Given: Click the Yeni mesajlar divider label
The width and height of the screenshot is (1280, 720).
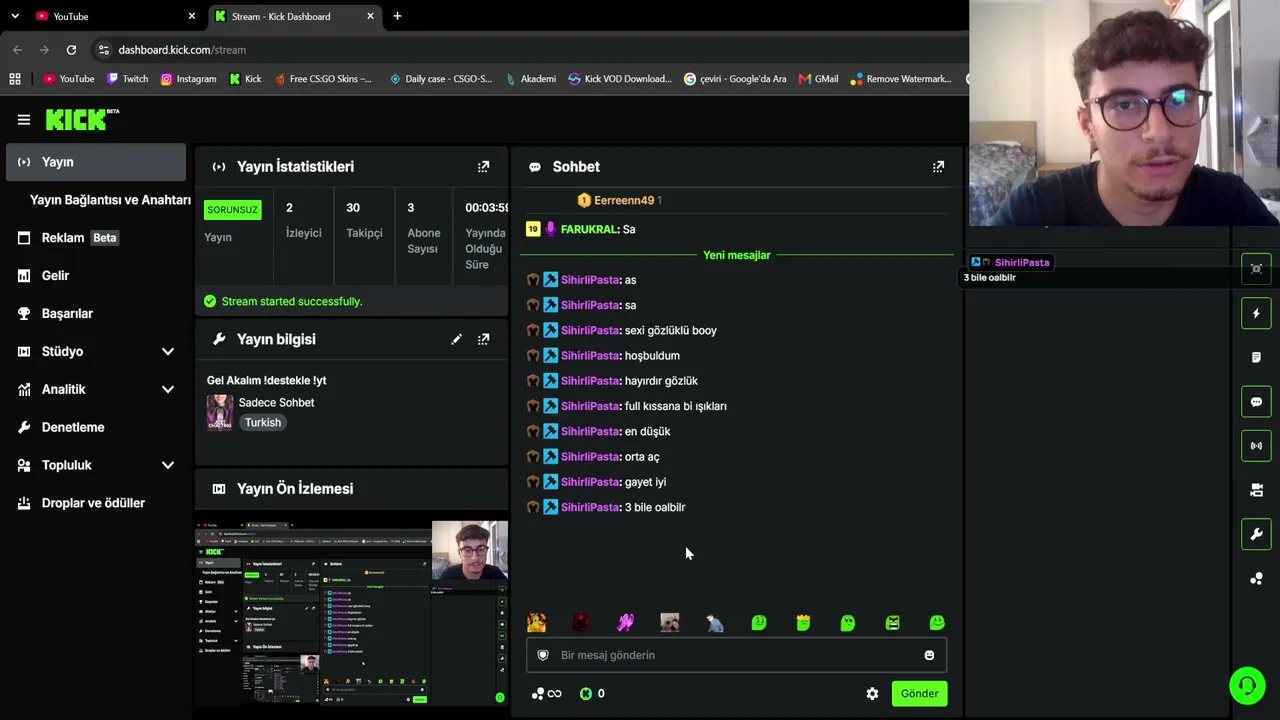Looking at the screenshot, I should (x=737, y=256).
